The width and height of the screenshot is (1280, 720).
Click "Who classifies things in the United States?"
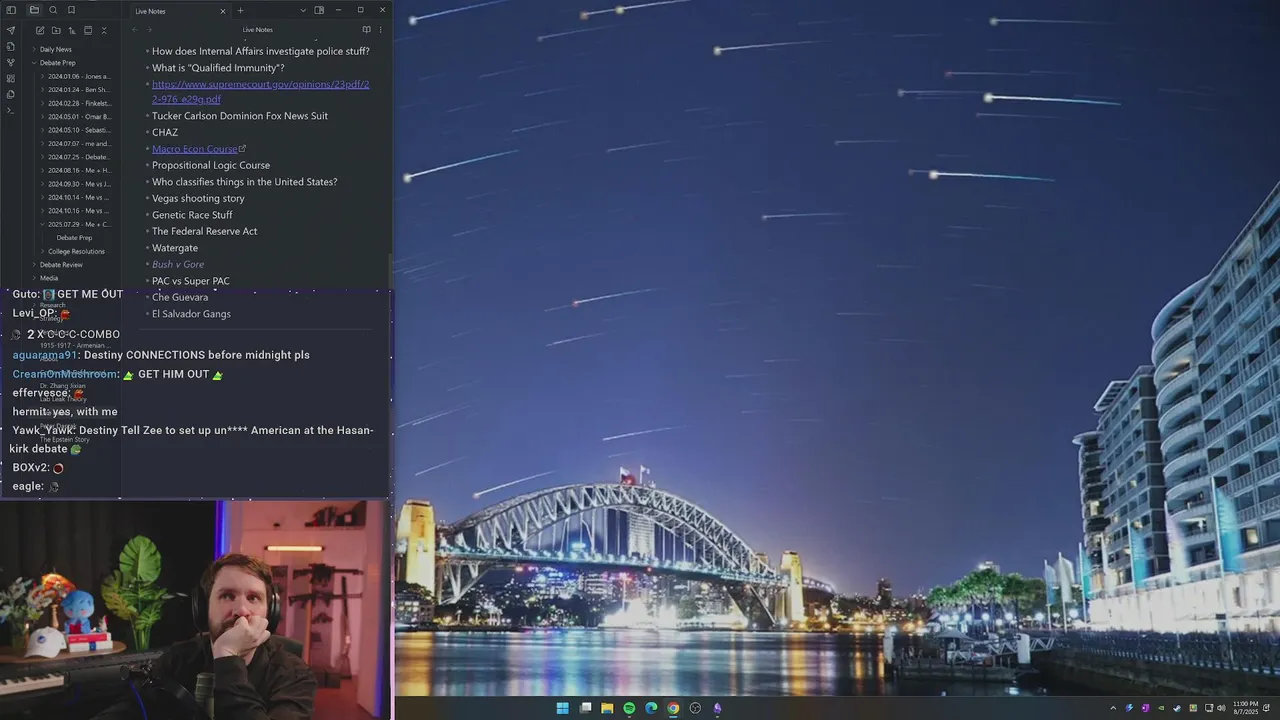(245, 182)
